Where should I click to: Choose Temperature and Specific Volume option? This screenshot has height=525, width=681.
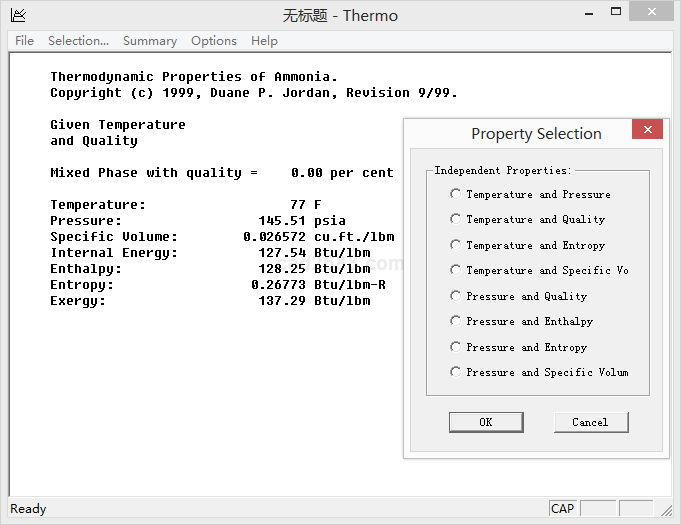coord(456,270)
